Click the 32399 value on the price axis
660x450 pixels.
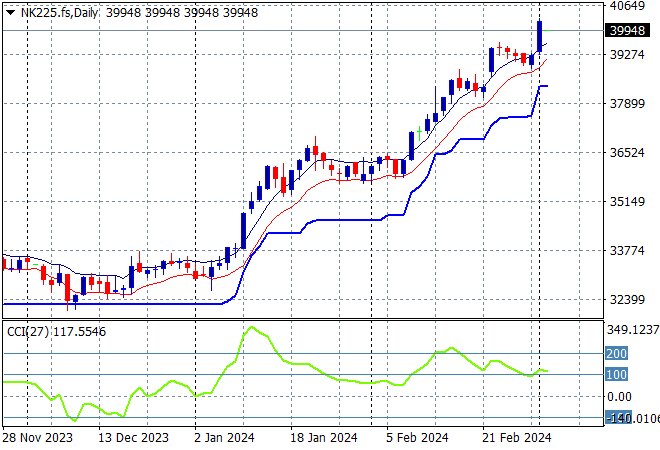625,300
